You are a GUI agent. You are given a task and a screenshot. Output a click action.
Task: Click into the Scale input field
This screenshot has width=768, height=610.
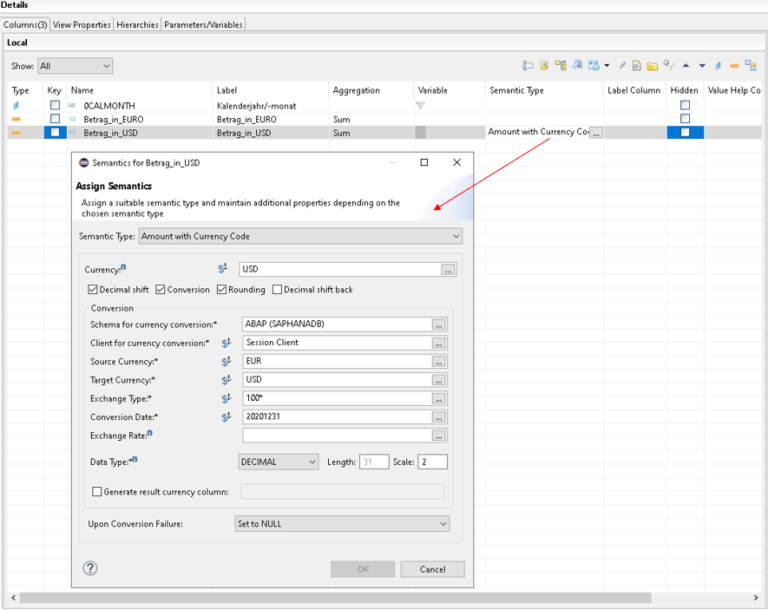pyautogui.click(x=432, y=462)
